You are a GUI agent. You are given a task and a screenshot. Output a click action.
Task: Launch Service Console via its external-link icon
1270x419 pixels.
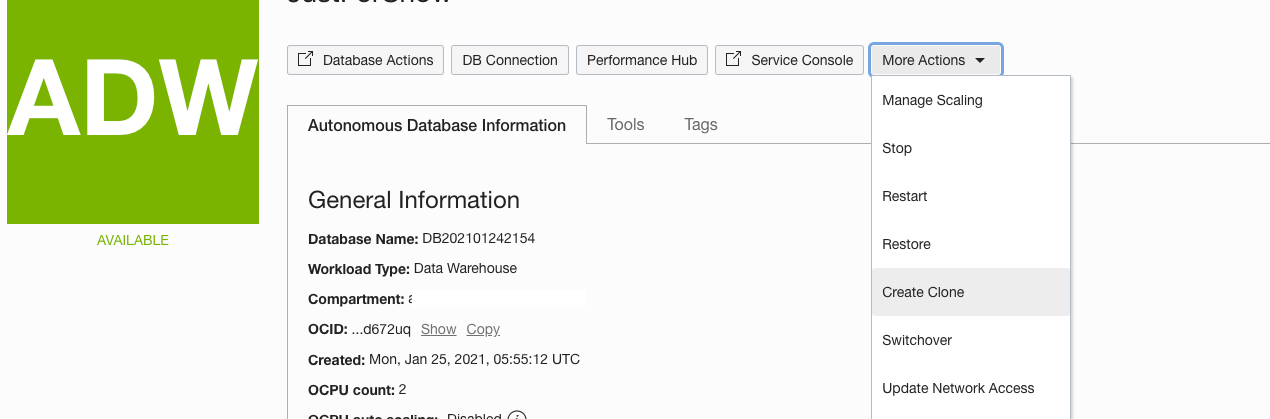pyautogui.click(x=733, y=60)
